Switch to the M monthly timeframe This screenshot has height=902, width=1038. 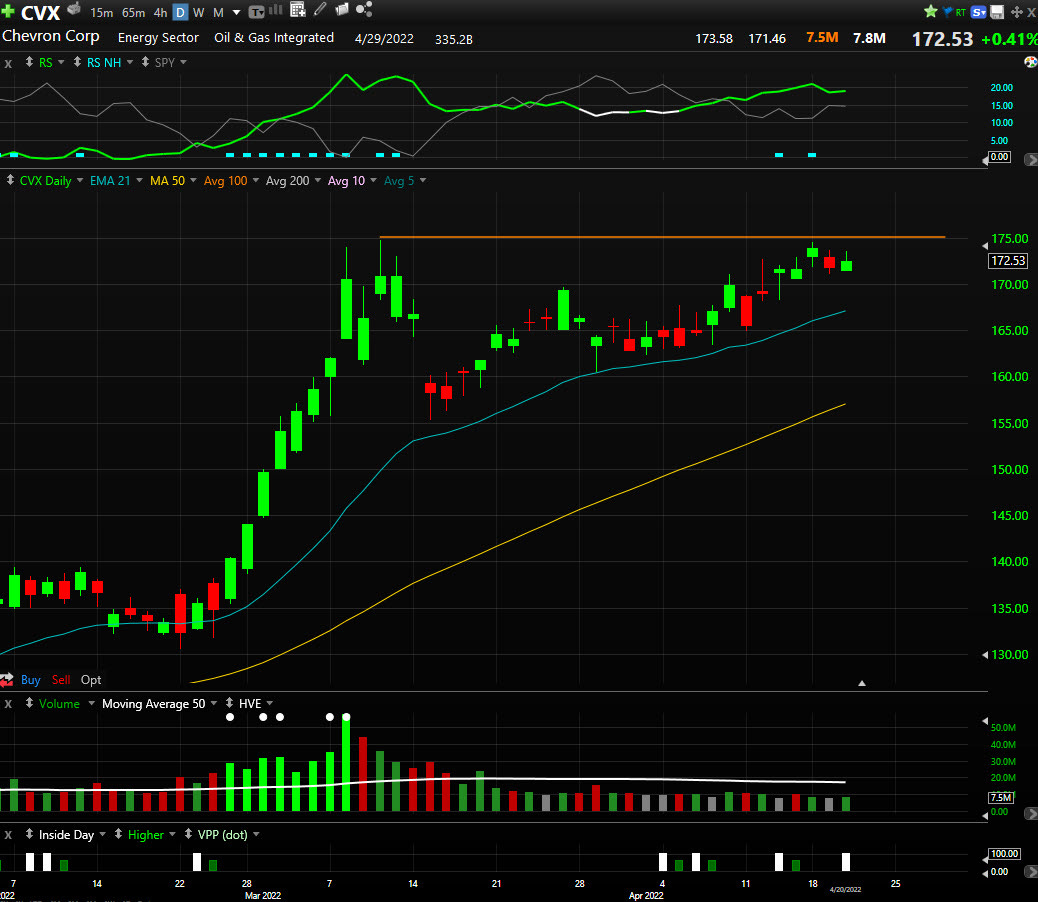218,13
